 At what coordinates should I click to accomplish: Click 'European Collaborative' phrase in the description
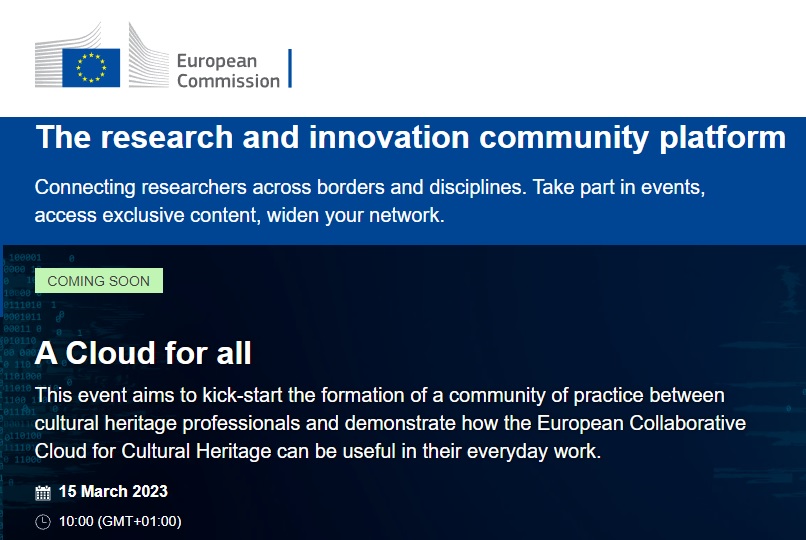click(642, 423)
